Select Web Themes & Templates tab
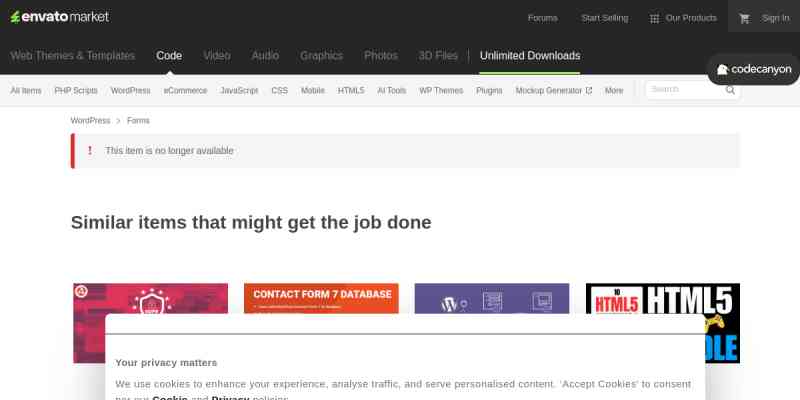800x400 pixels. pyautogui.click(x=73, y=56)
